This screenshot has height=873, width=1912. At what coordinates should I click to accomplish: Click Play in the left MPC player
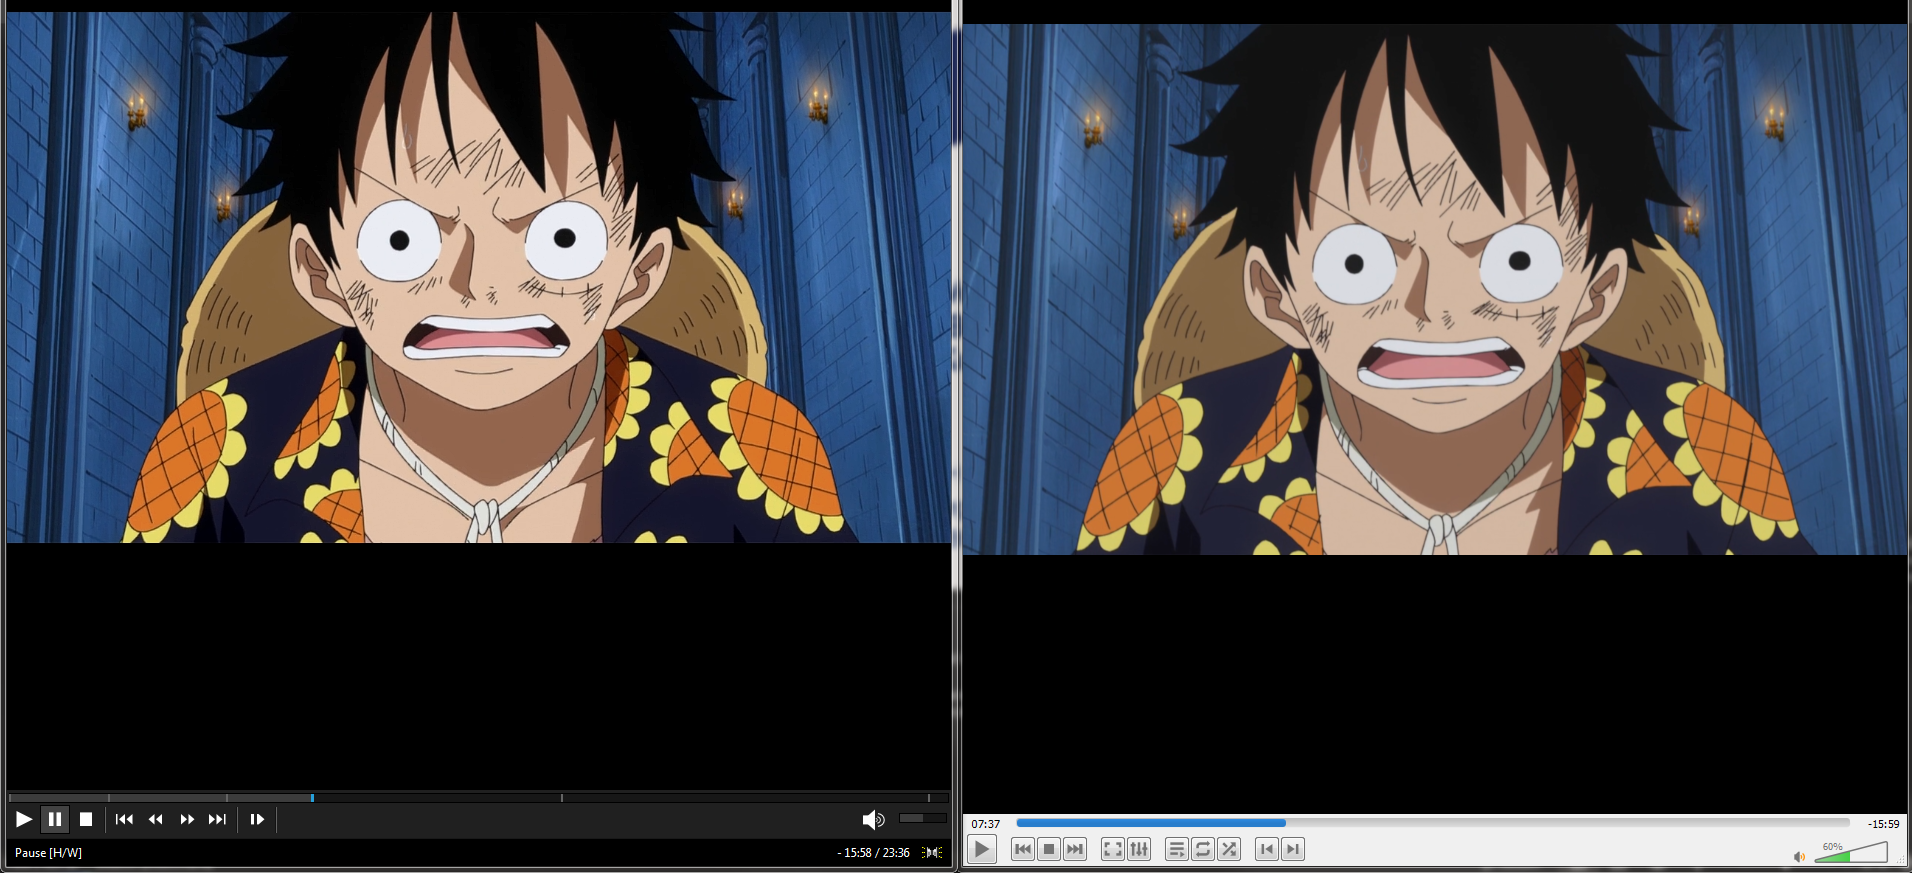click(23, 819)
